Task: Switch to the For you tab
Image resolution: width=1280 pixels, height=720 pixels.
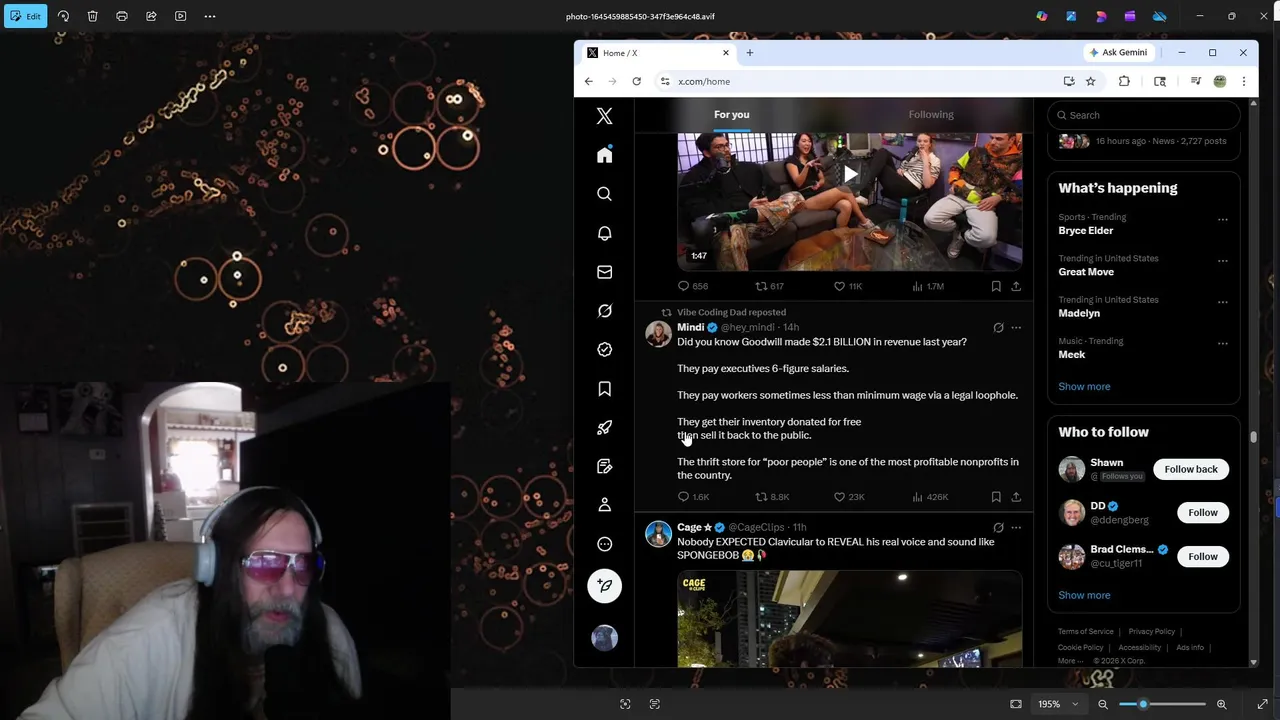Action: [731, 115]
